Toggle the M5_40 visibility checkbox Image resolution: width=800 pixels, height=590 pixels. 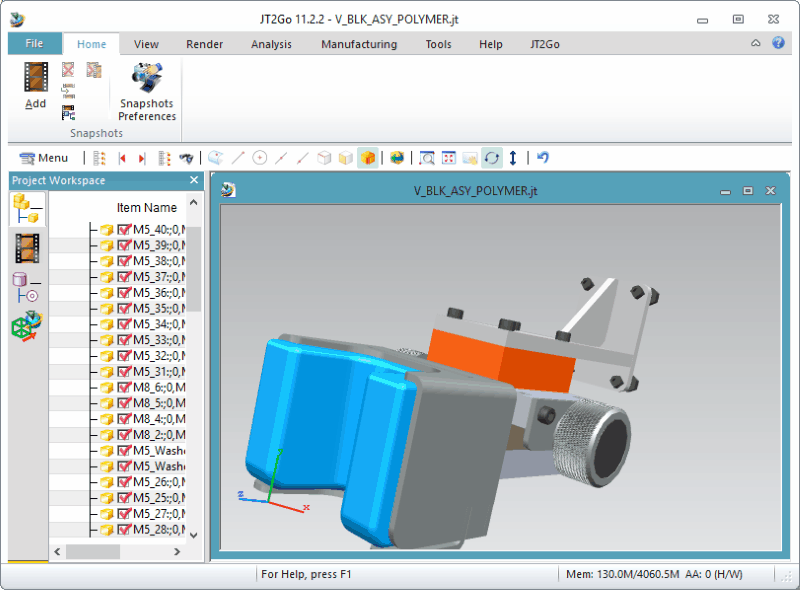[124, 230]
